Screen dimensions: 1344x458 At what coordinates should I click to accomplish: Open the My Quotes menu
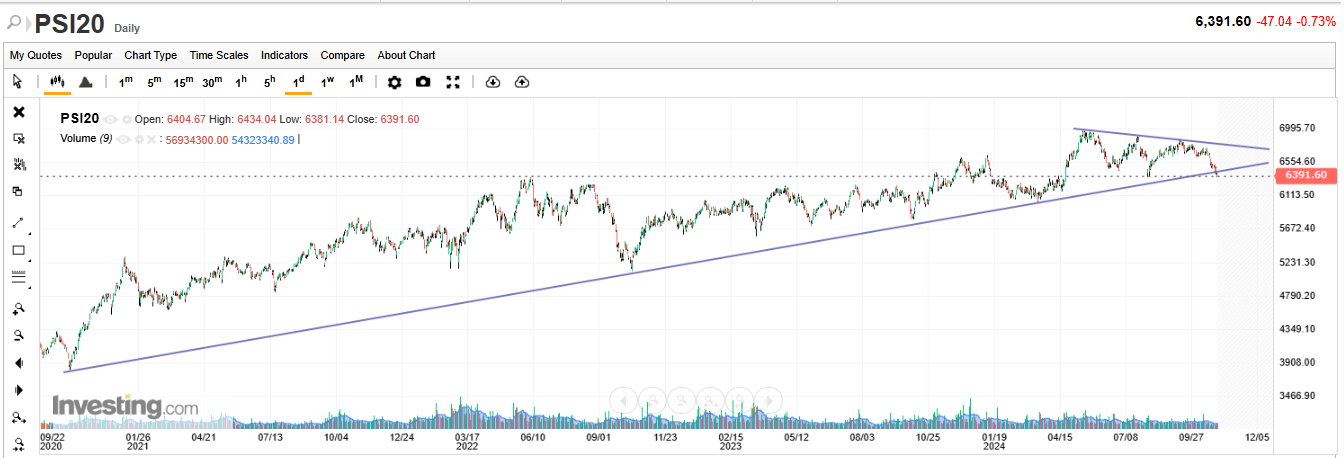click(36, 55)
